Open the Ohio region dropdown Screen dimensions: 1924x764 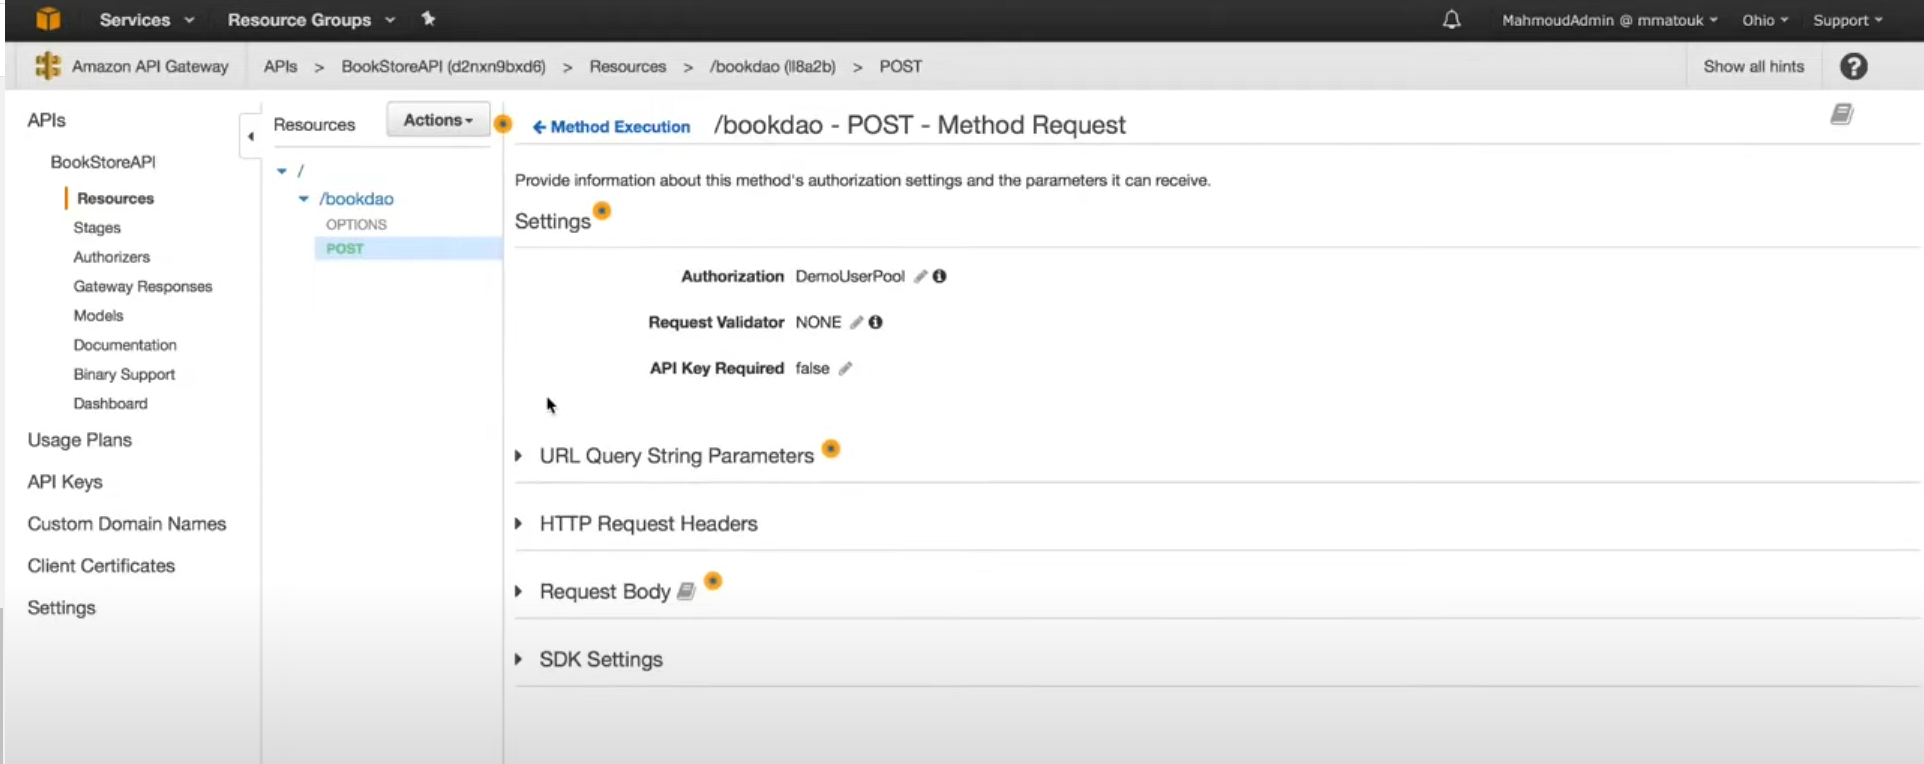(1765, 20)
